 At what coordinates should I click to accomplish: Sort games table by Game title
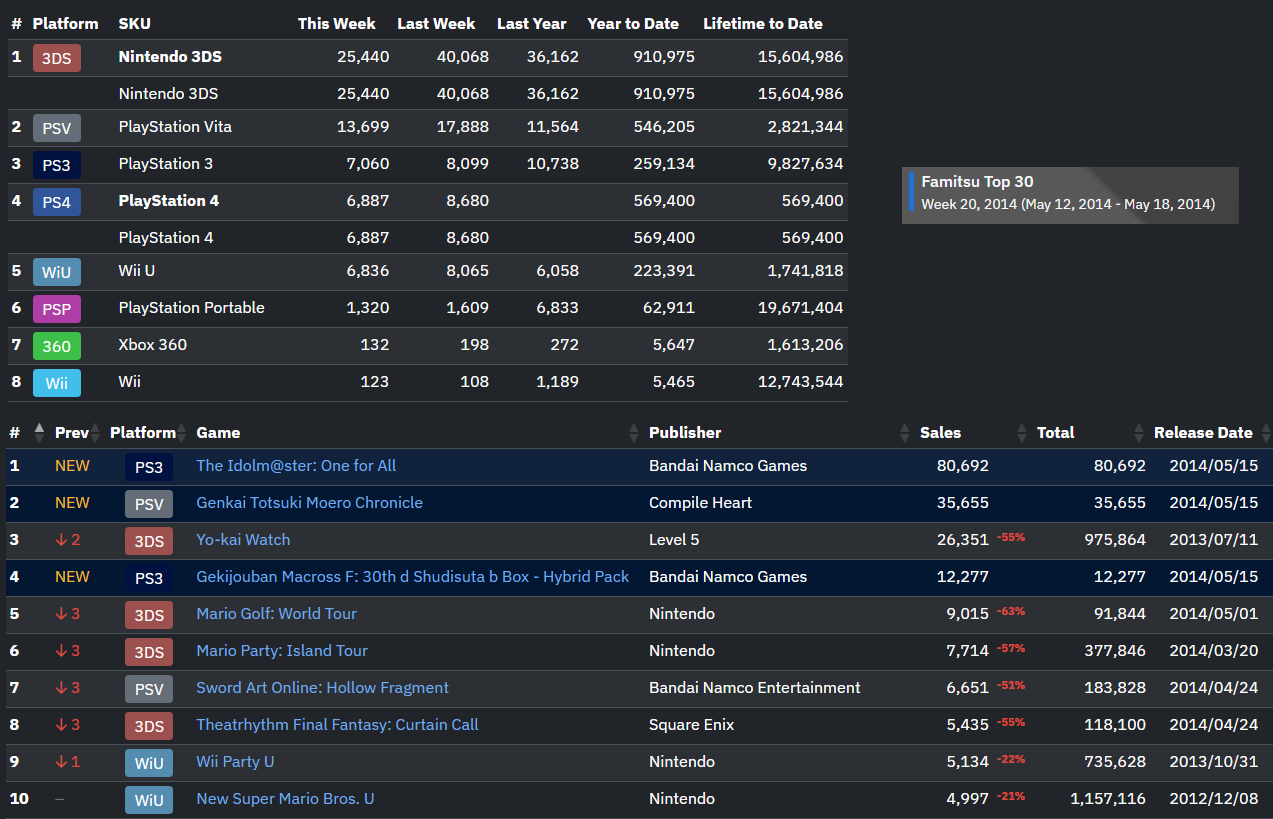[x=417, y=433]
